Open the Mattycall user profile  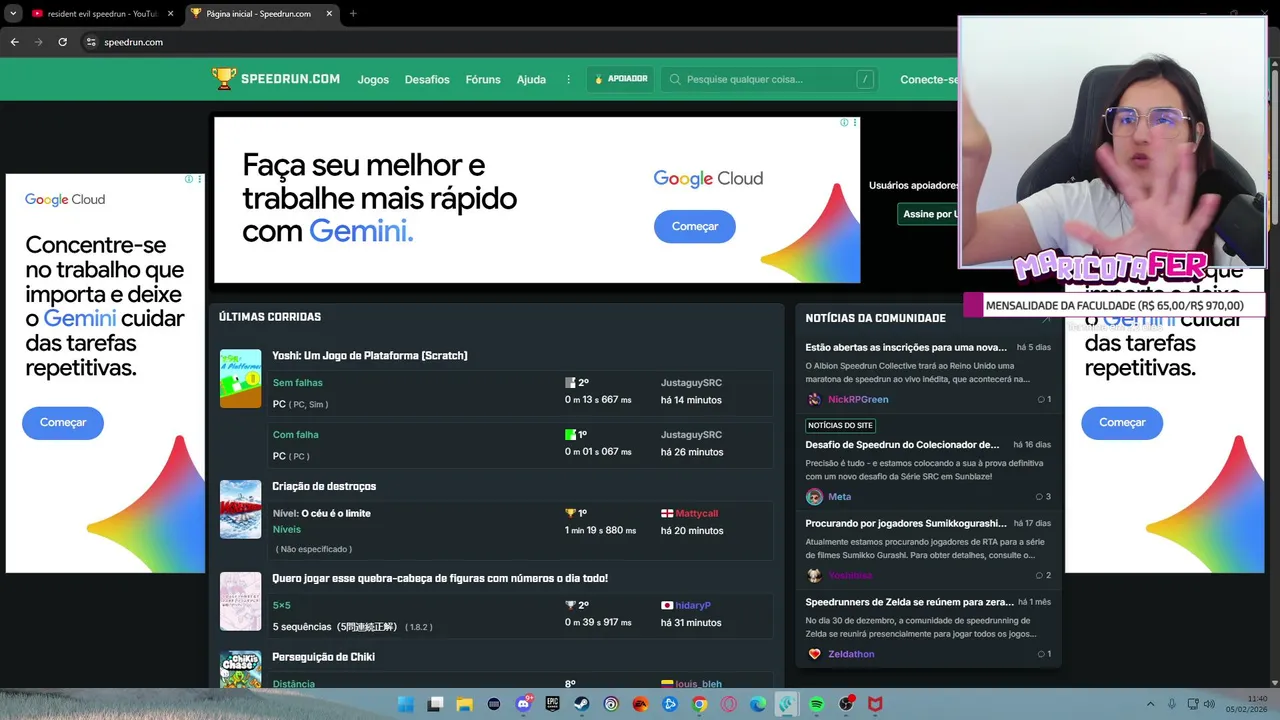coord(697,513)
